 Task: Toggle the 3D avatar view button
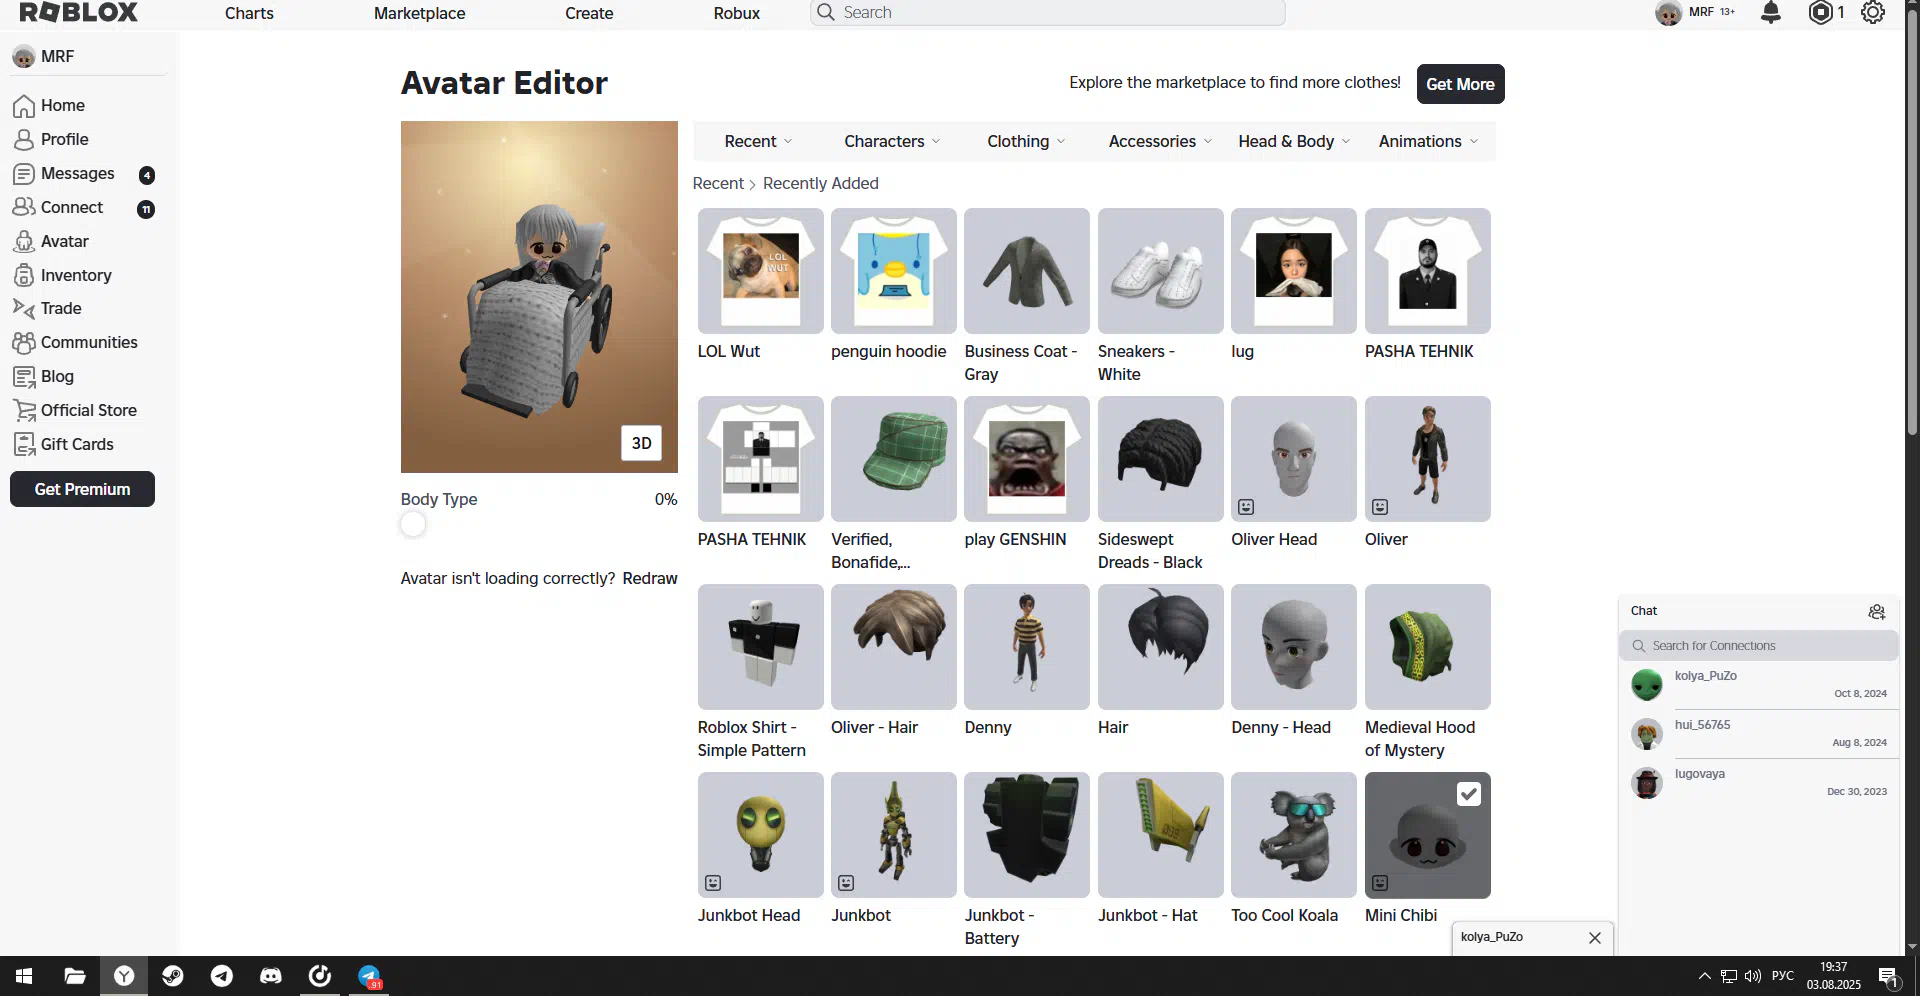[641, 443]
